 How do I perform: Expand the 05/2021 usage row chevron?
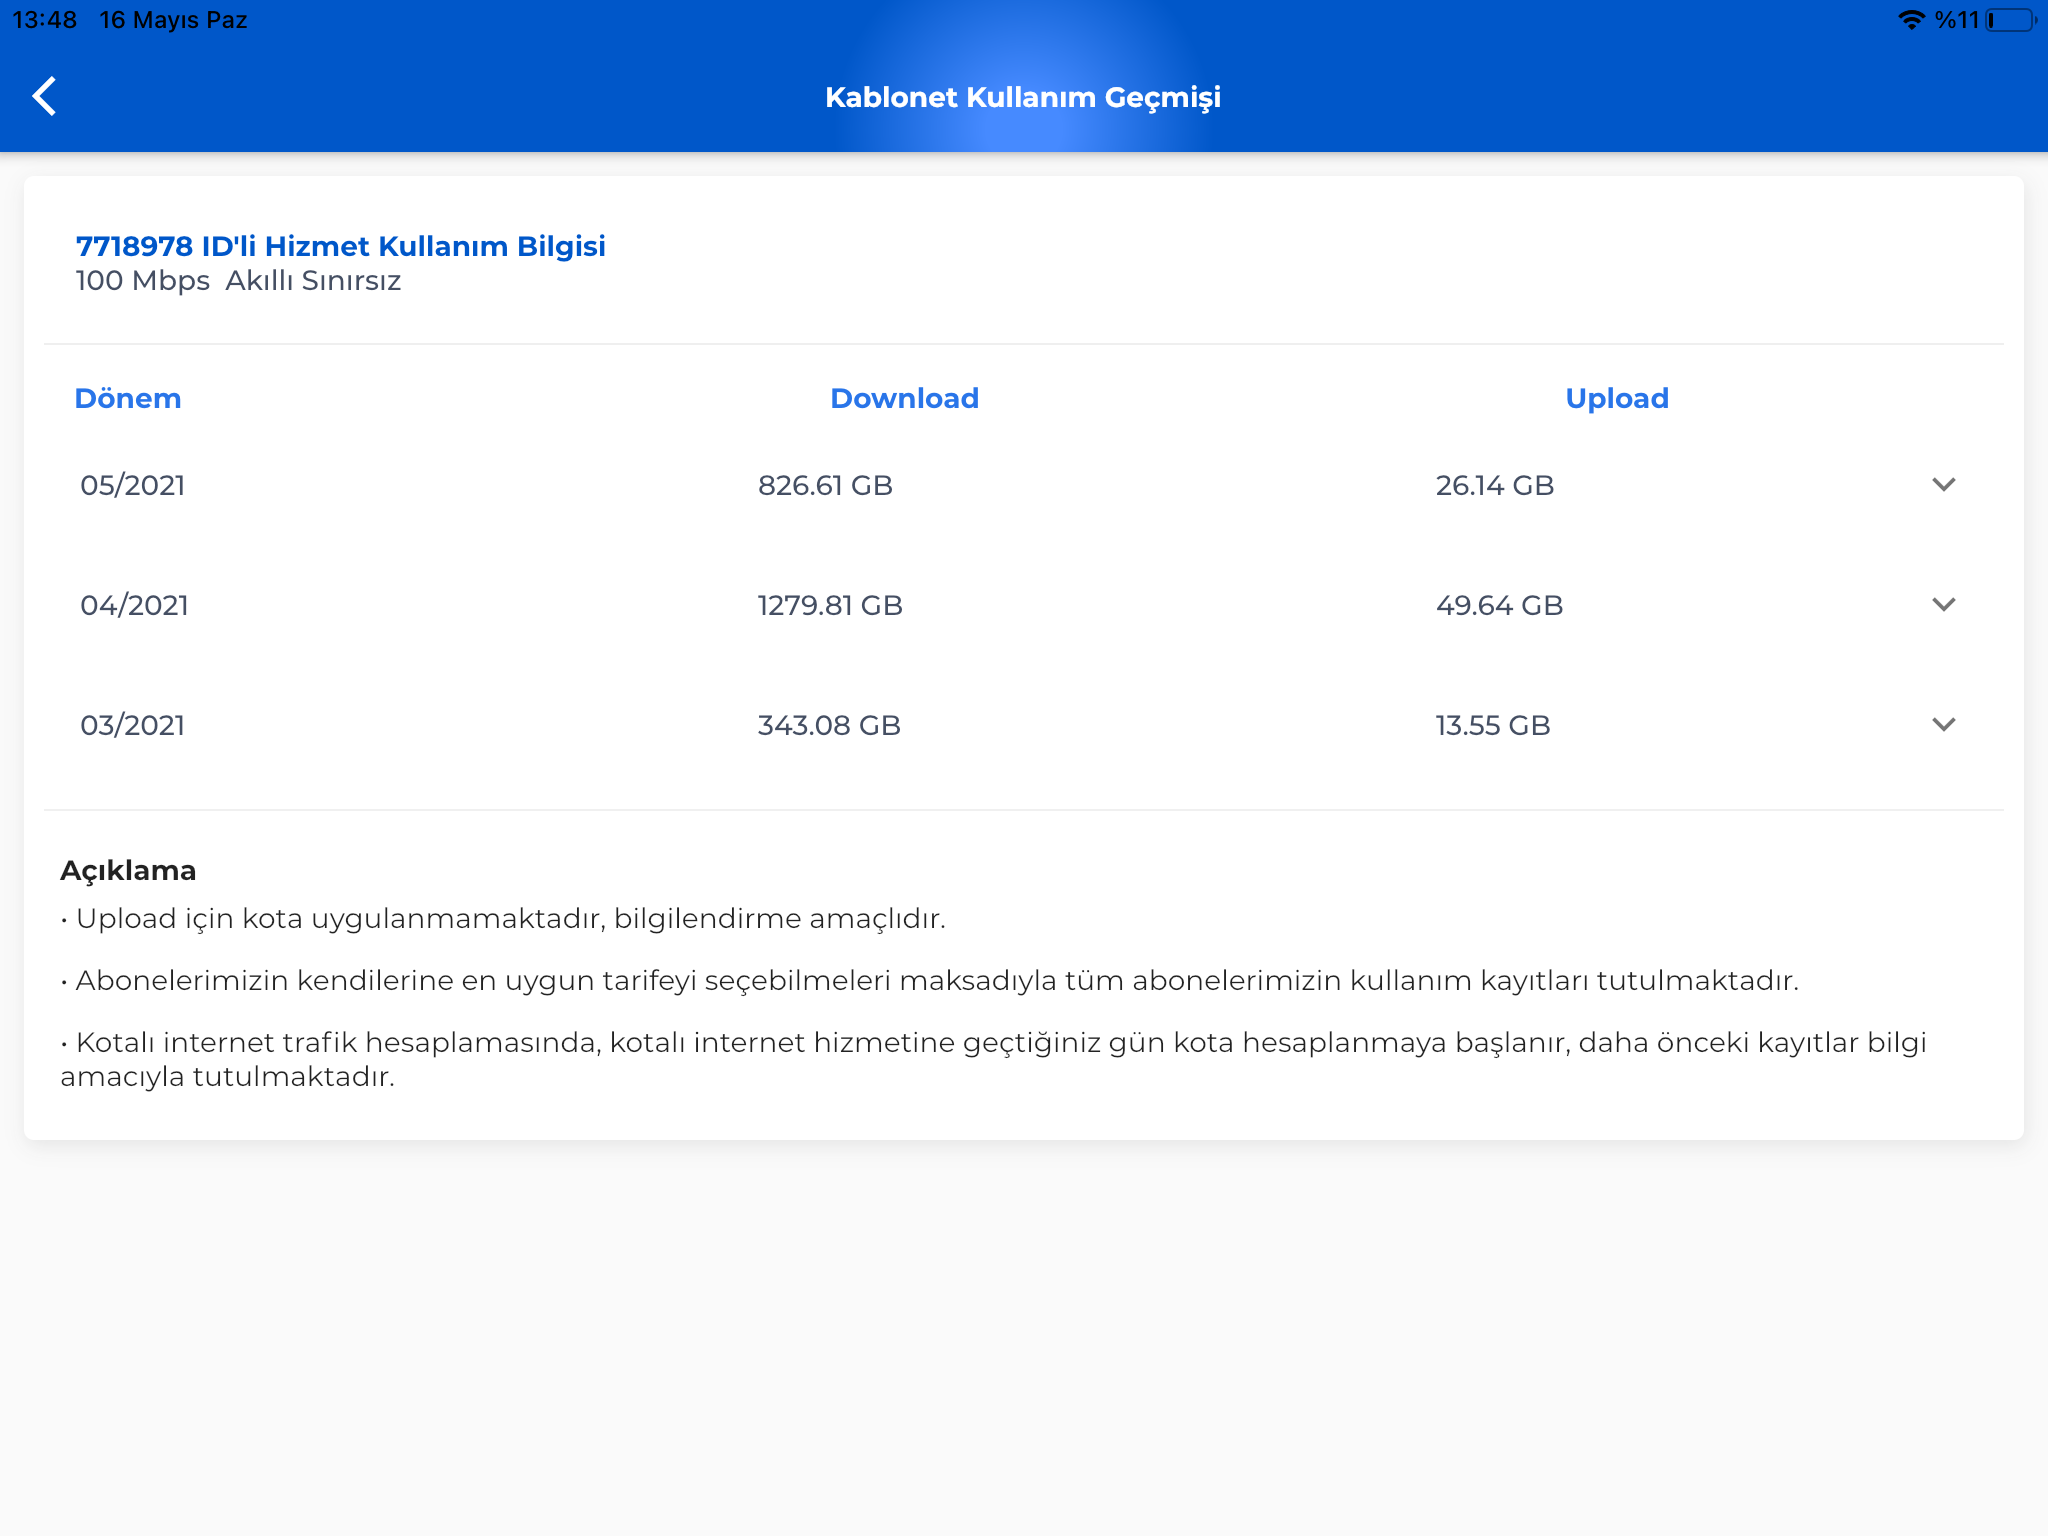pos(1943,485)
